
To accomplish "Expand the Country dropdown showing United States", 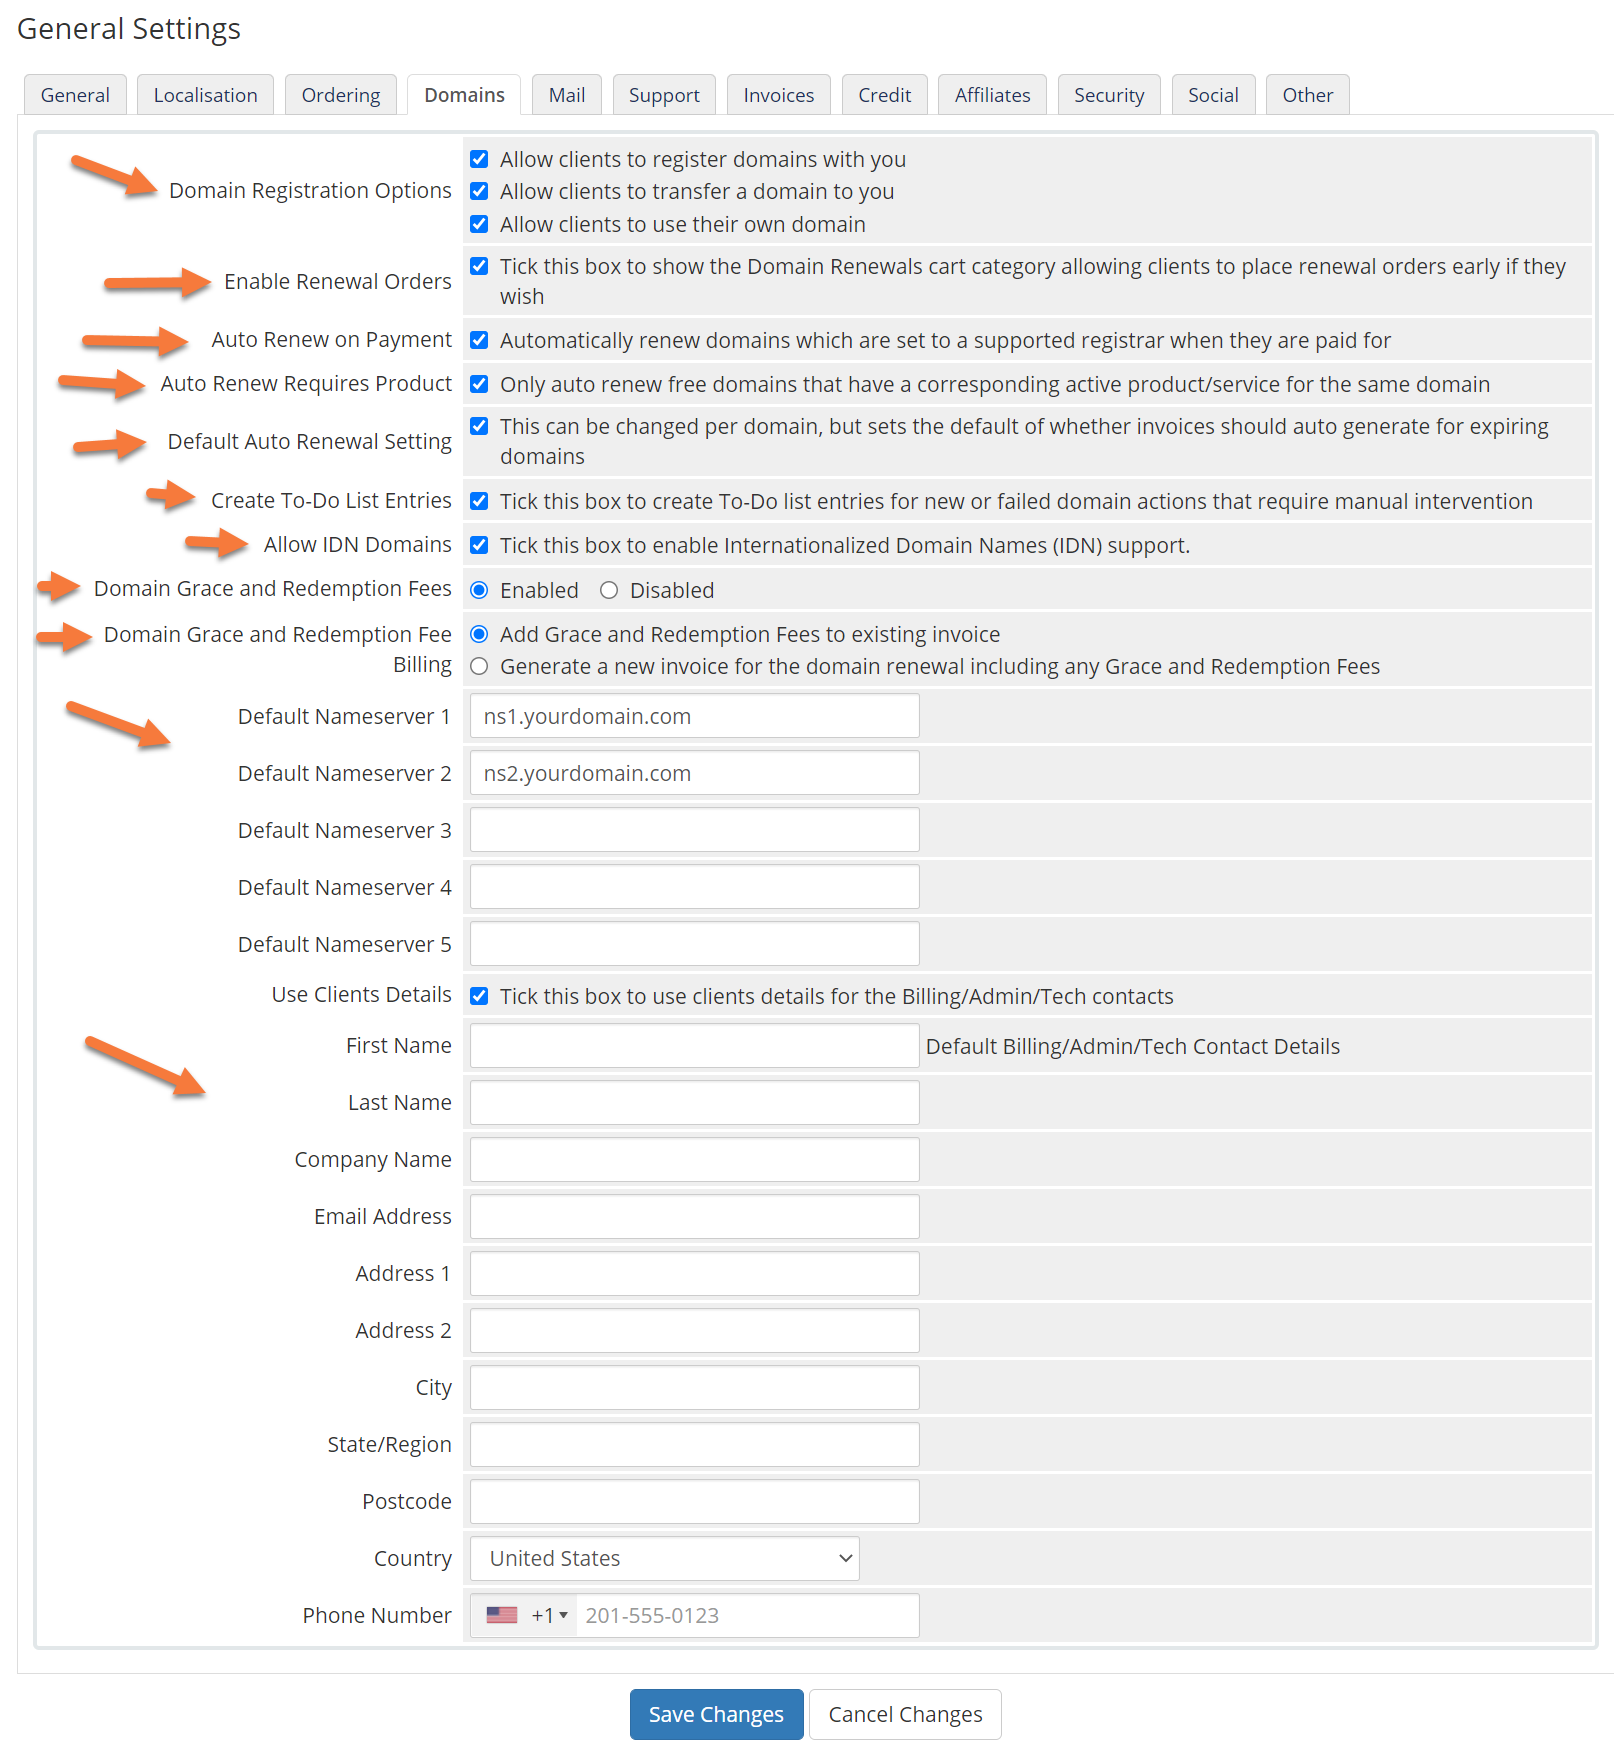I will coord(664,1558).
